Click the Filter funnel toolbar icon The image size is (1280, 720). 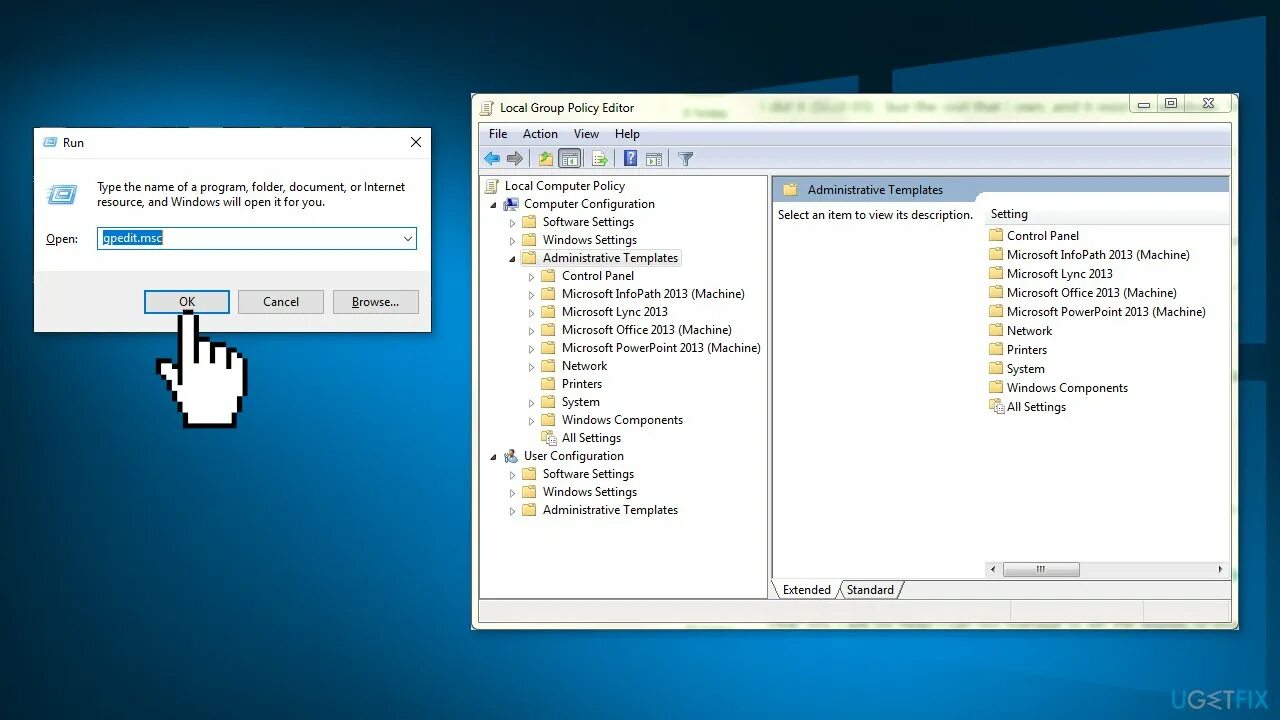tap(685, 158)
